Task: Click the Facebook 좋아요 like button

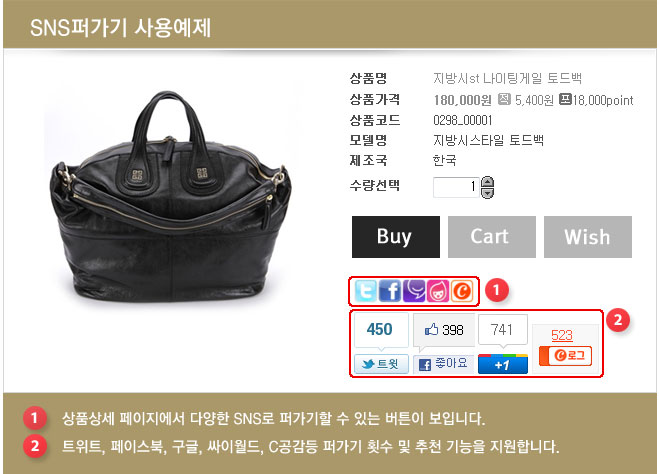Action: 443,364
